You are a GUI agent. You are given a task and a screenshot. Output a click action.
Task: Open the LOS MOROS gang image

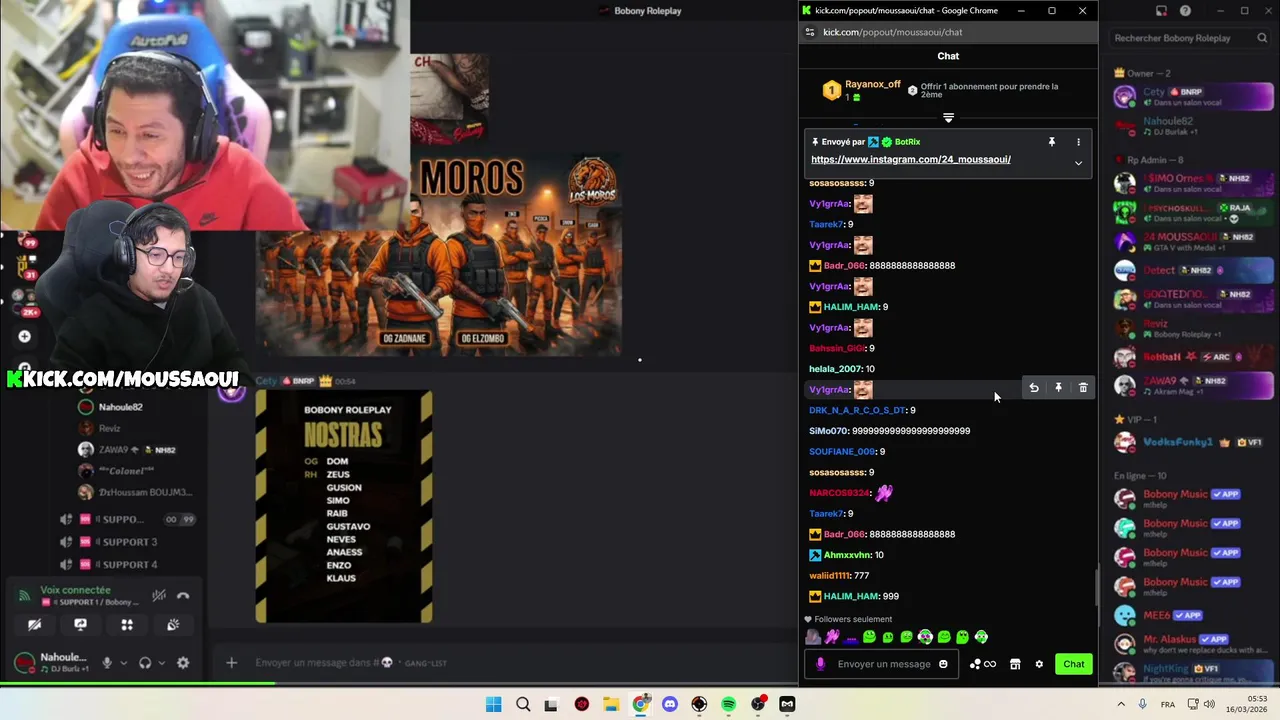(x=438, y=254)
